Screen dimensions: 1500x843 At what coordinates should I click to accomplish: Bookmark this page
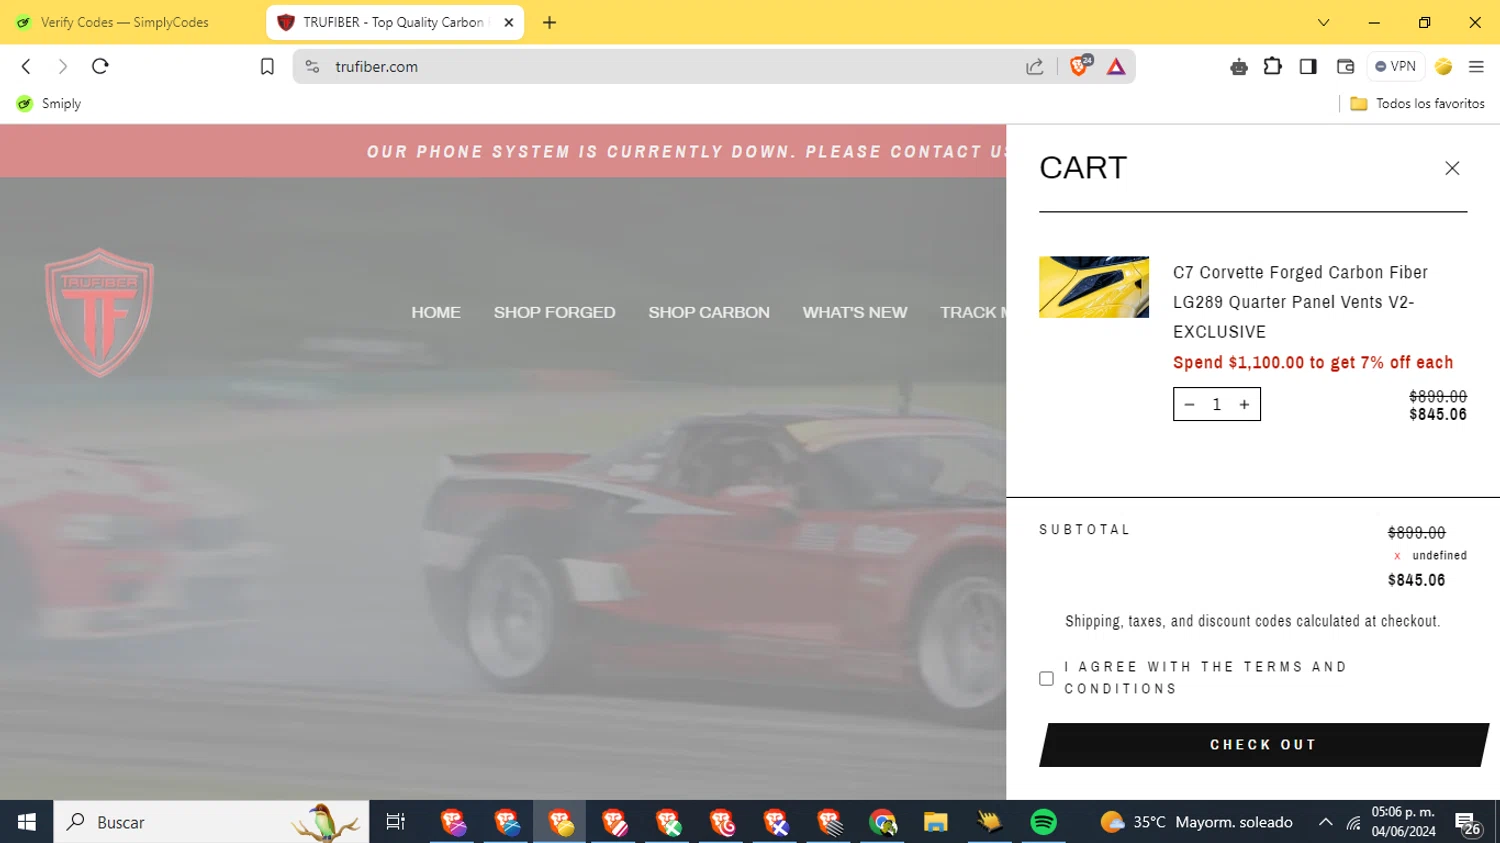(267, 67)
